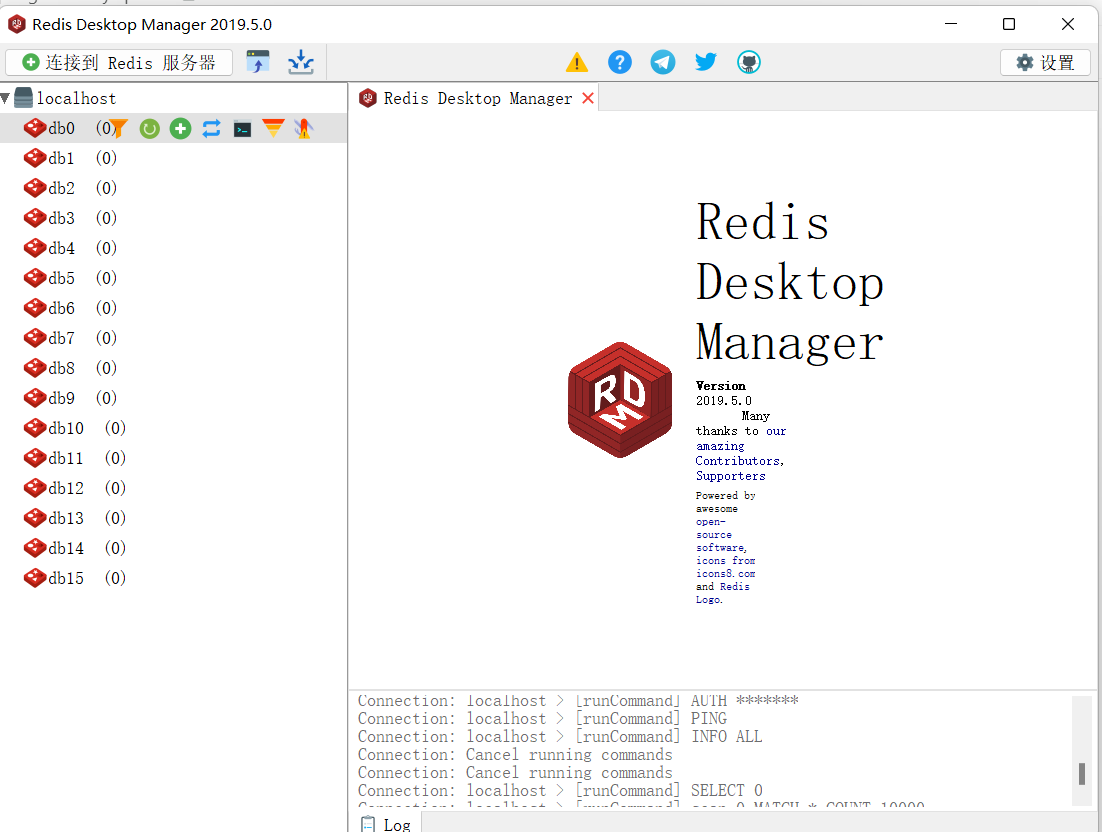1102x832 pixels.
Task: Collapse the localhost connection tree
Action: point(6,98)
